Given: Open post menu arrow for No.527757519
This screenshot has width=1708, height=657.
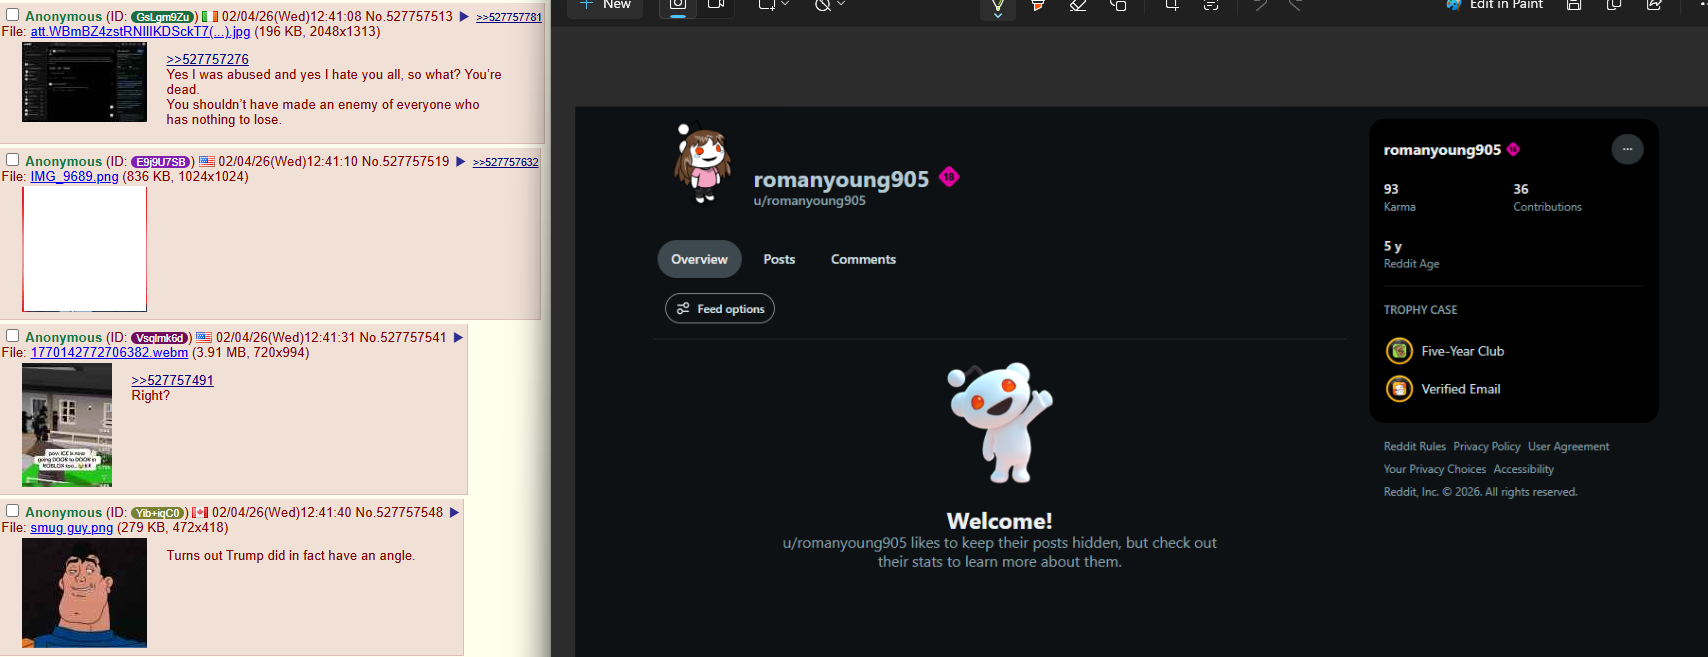Looking at the screenshot, I should pyautogui.click(x=460, y=162).
